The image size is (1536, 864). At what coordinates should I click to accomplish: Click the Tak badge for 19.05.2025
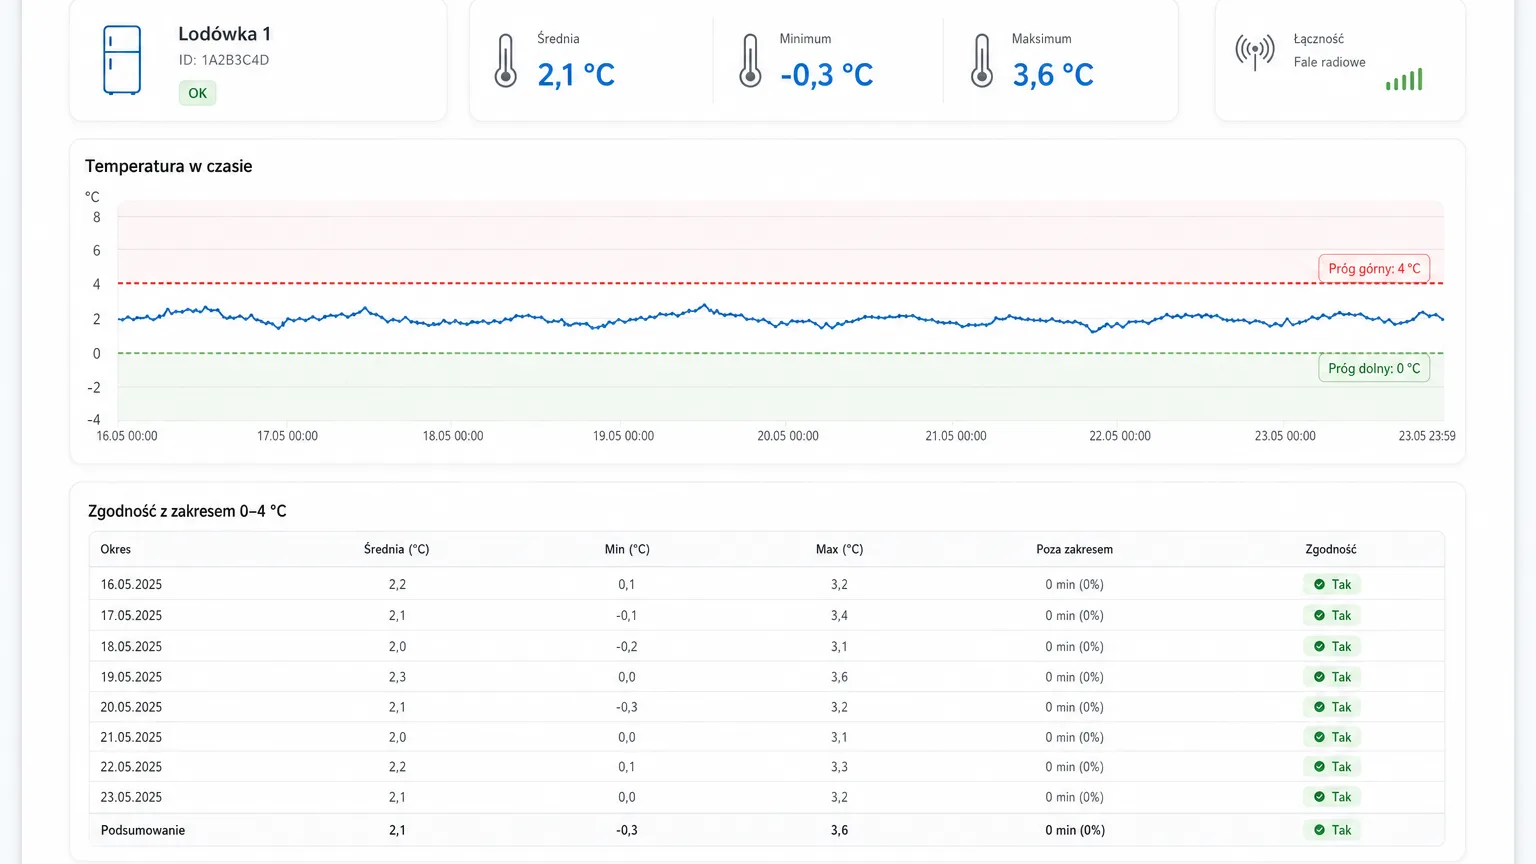1332,677
